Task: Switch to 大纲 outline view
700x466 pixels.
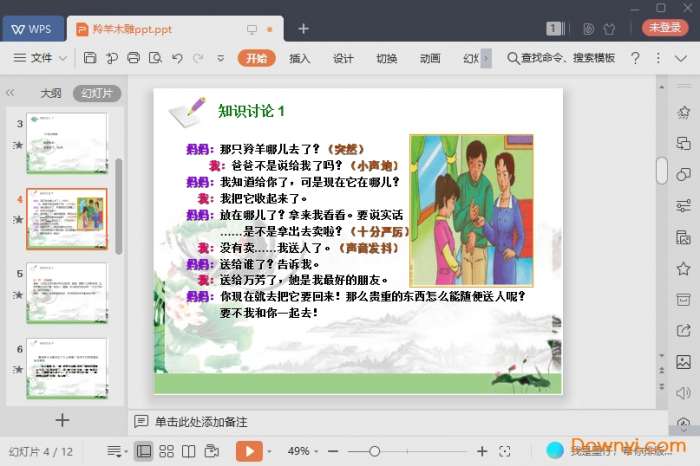Action: (51, 93)
